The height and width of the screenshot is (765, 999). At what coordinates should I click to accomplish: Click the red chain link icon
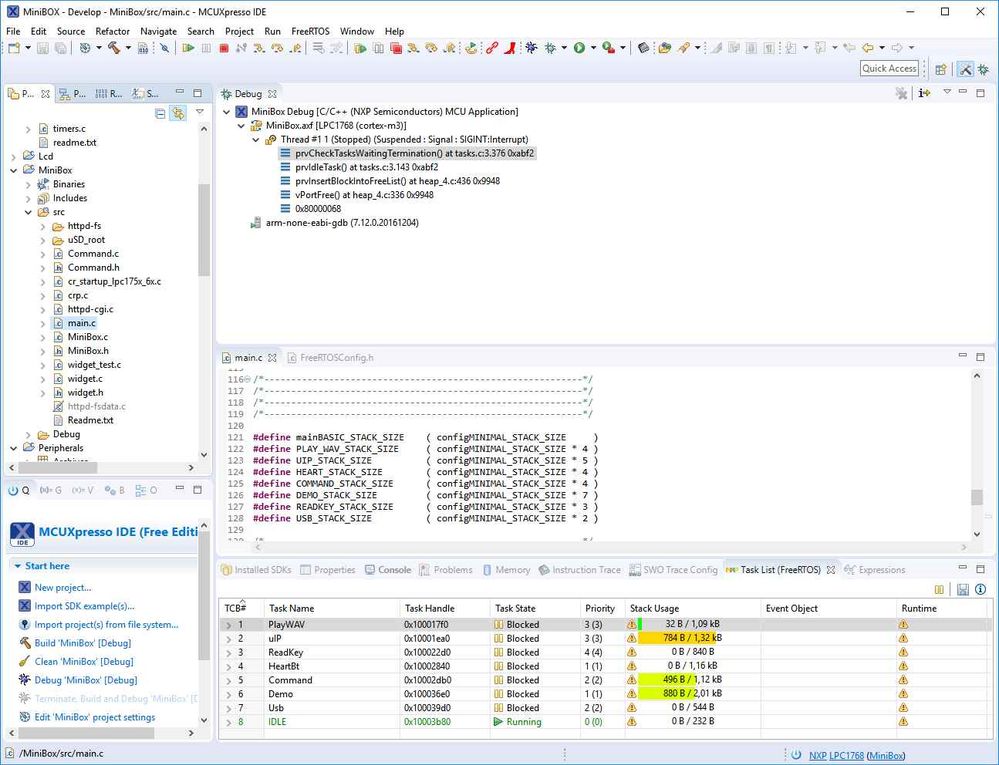coord(491,48)
